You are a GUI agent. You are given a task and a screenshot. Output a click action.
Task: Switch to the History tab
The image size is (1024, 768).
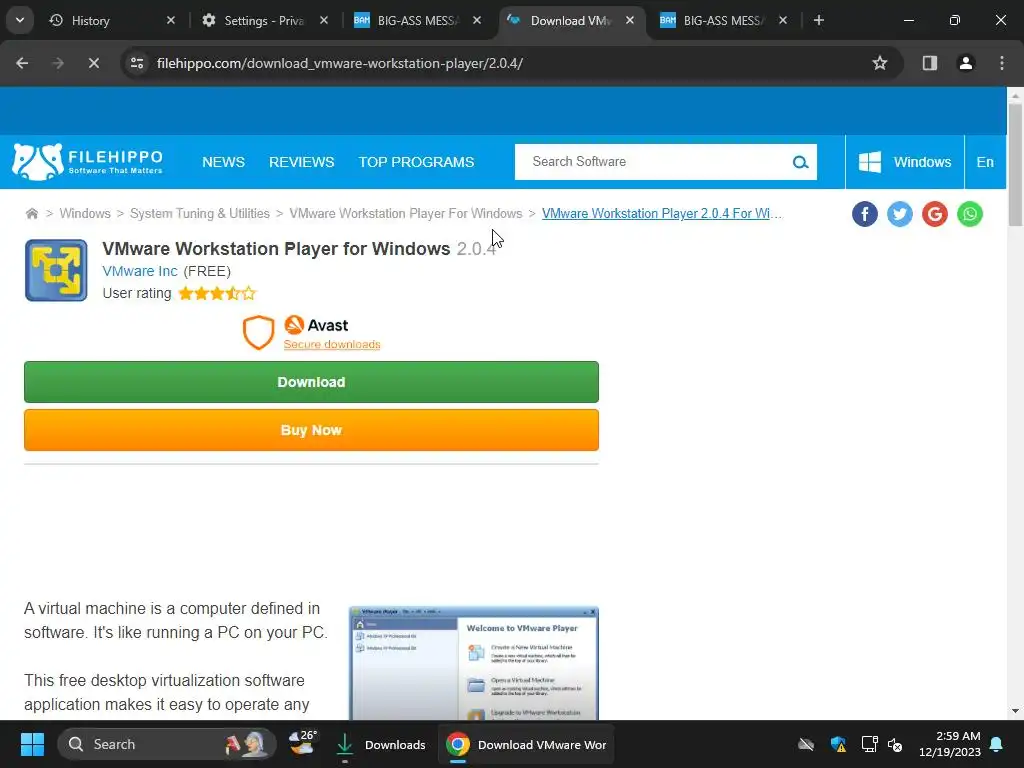point(111,21)
